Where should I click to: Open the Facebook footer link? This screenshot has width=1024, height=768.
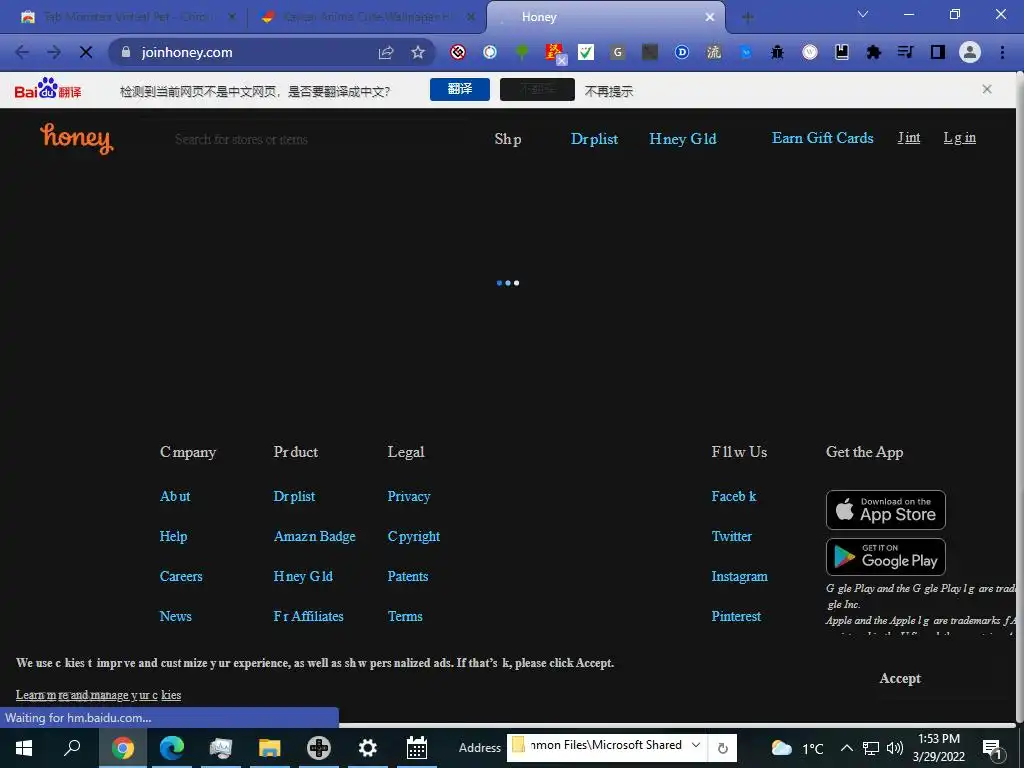[733, 496]
